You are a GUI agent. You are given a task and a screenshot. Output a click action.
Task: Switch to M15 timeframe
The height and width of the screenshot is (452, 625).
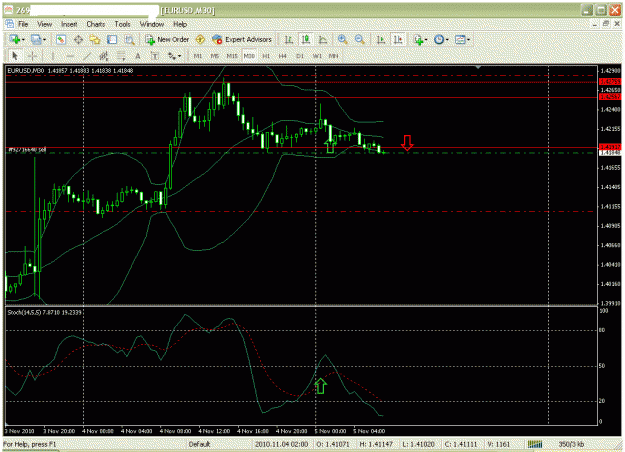[232, 56]
